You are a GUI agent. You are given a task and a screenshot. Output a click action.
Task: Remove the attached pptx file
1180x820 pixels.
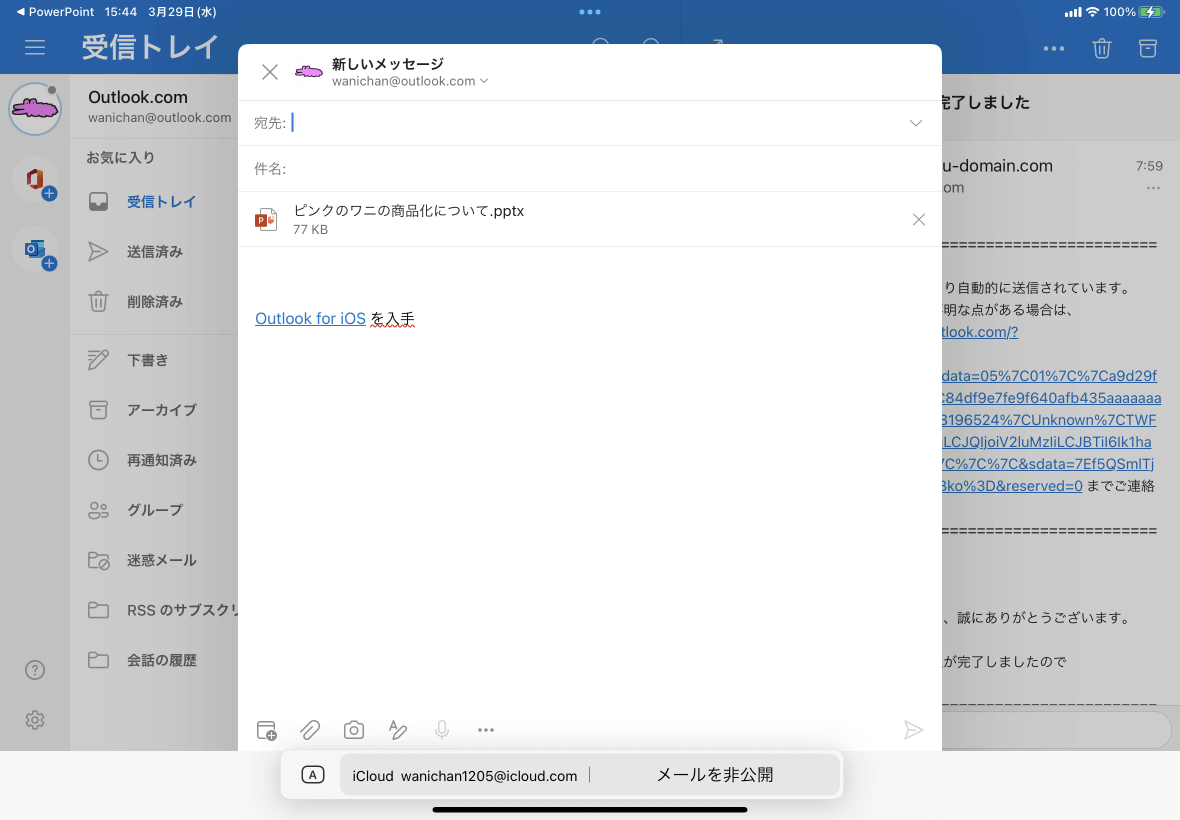pos(918,219)
